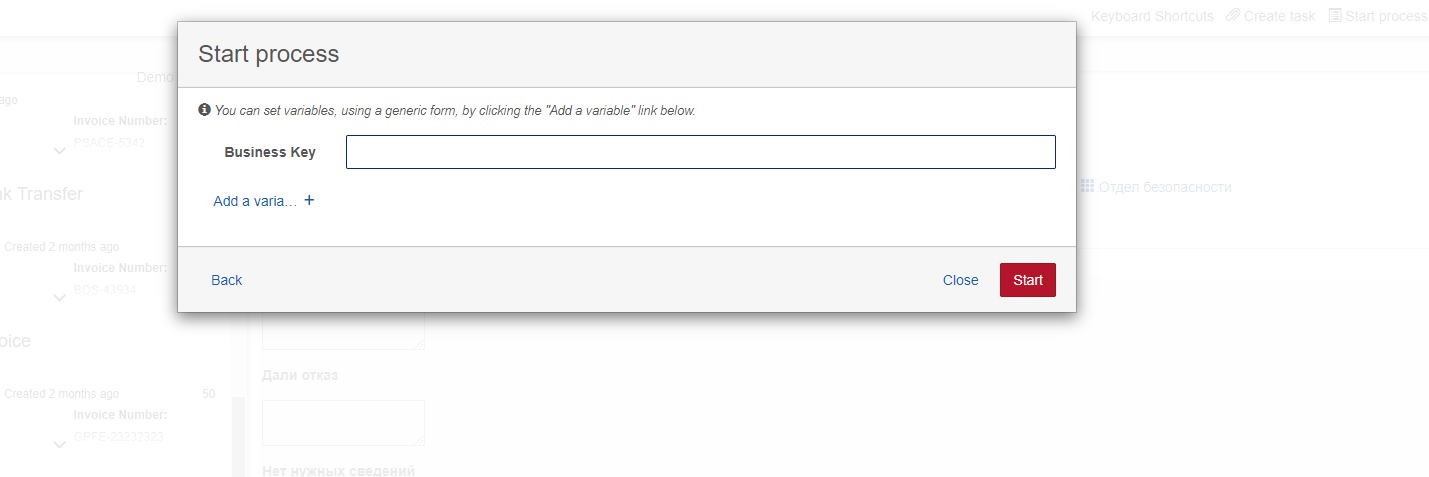The height and width of the screenshot is (477, 1429).
Task: Click the task list vertical scrollbar
Action: pyautogui.click(x=238, y=437)
